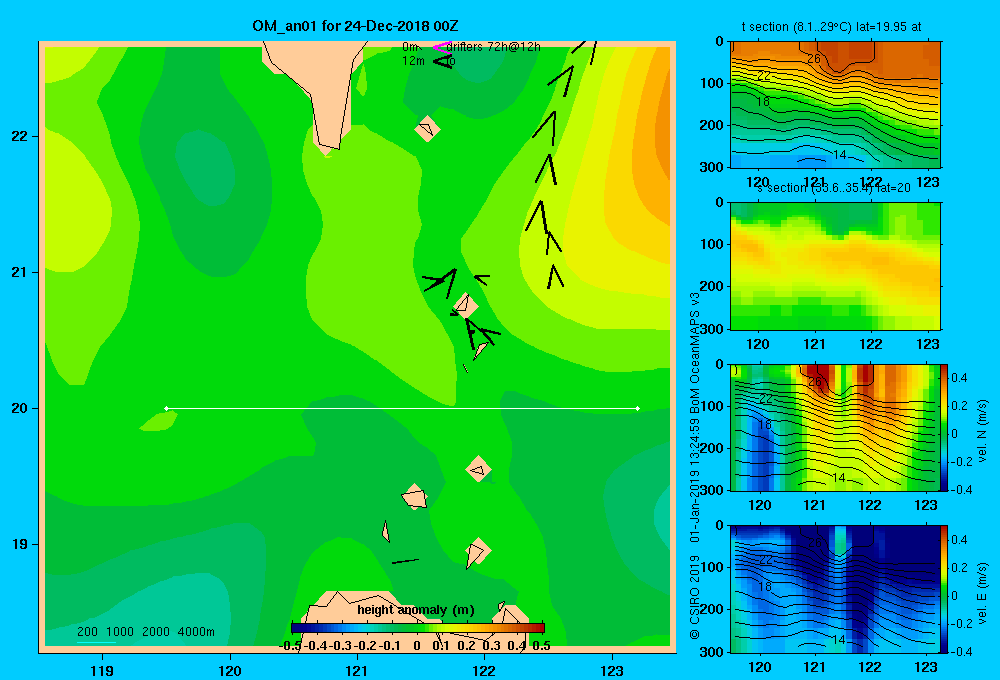Click the 26 contour label in temperature section
The image size is (1000, 680).
(814, 59)
